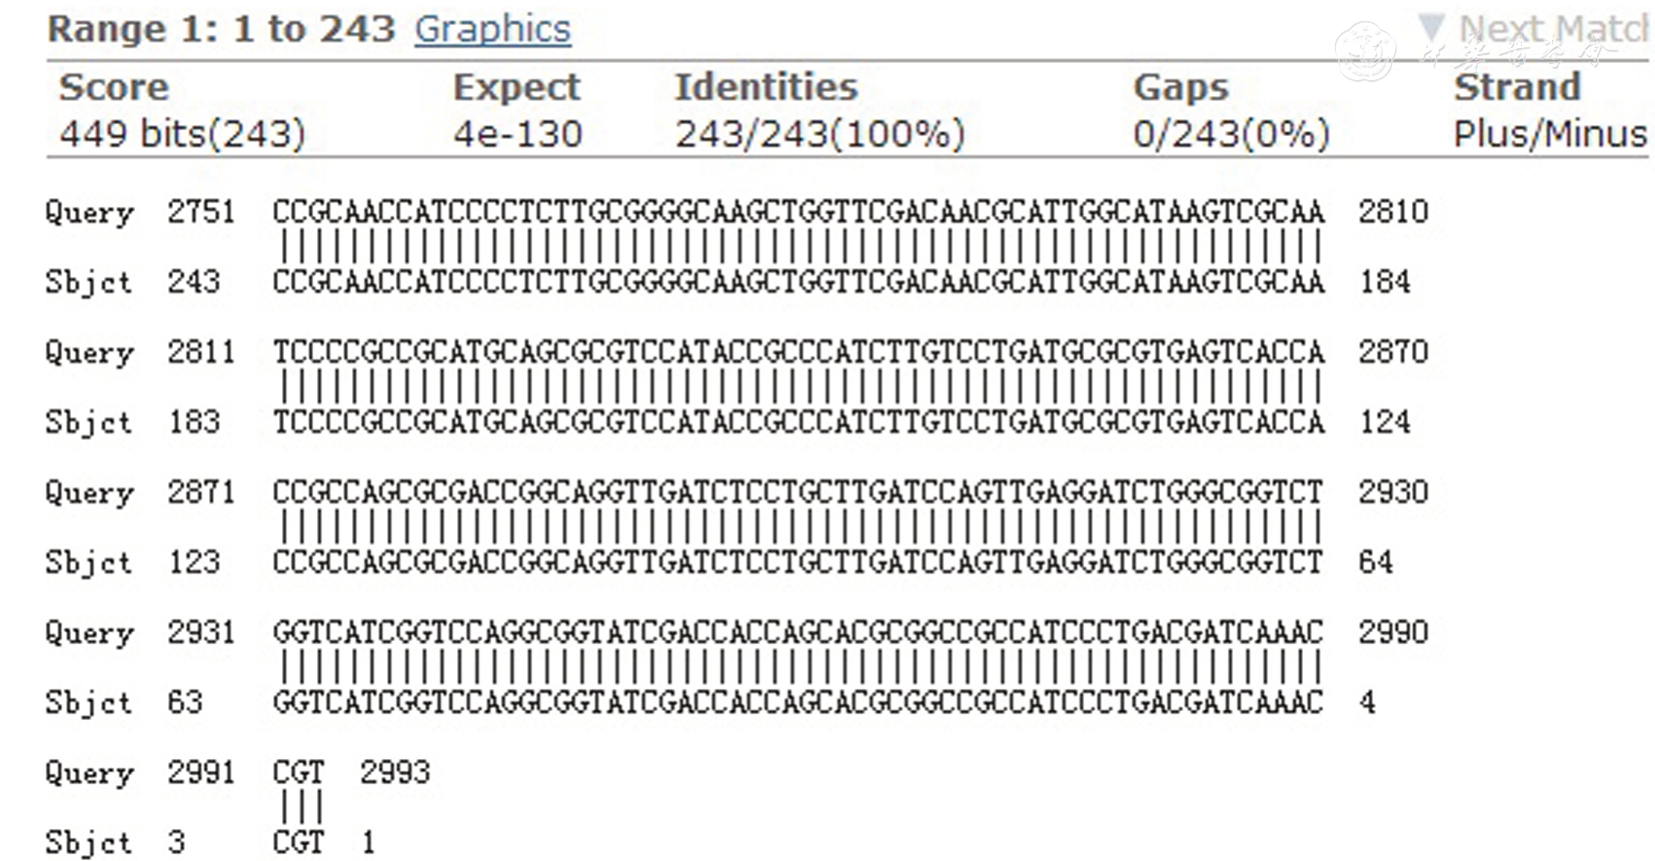This screenshot has height=861, width=1655.
Task: Select the Strand column header
Action: [x=1516, y=87]
